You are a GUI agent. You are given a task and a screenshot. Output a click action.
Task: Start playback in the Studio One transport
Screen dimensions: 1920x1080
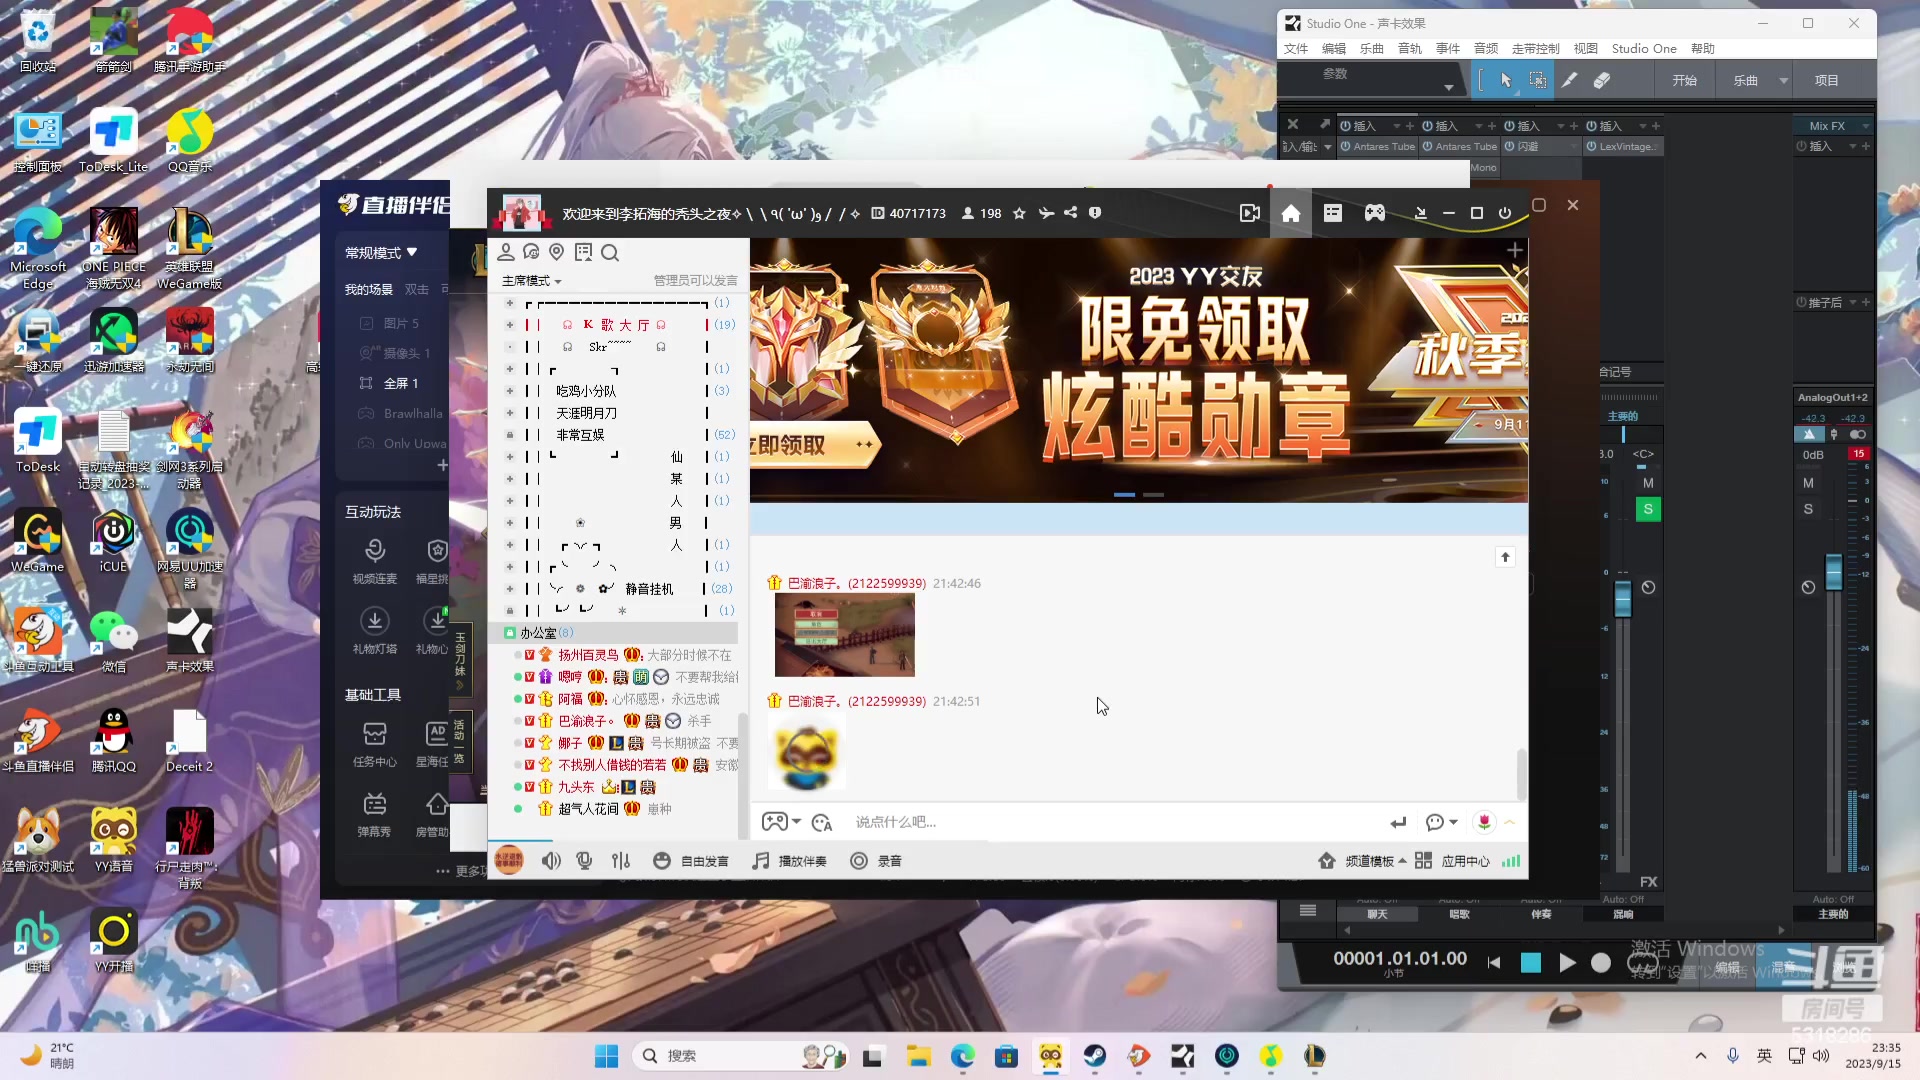click(x=1567, y=962)
